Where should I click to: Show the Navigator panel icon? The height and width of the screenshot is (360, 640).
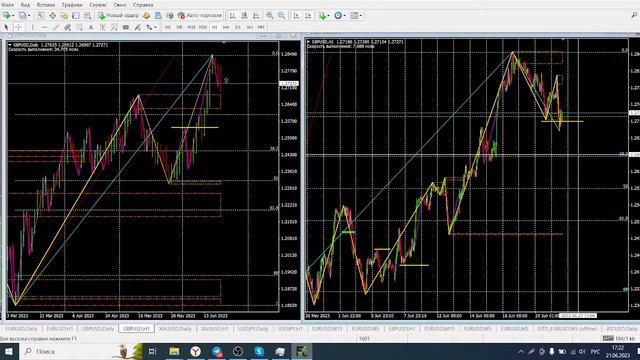pos(64,16)
